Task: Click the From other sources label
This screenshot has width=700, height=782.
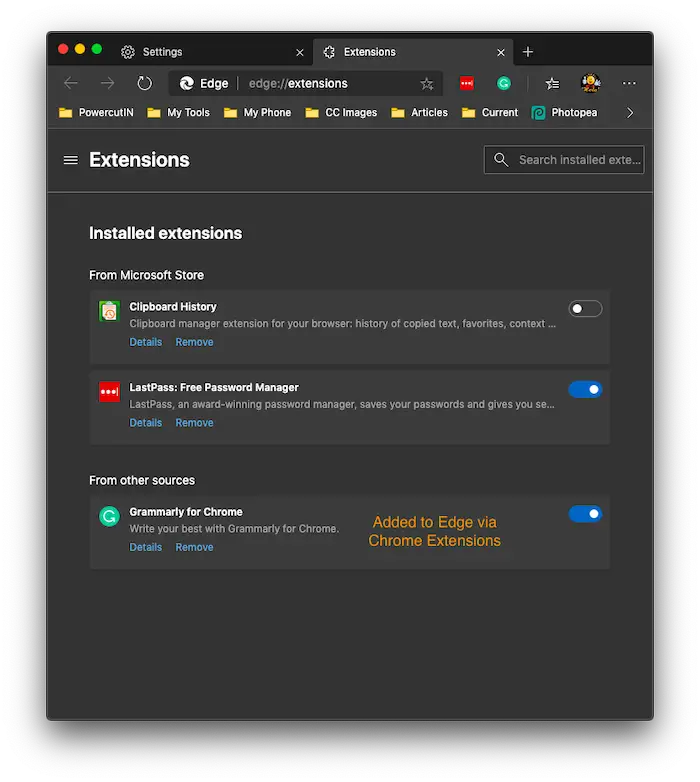Action: point(142,480)
